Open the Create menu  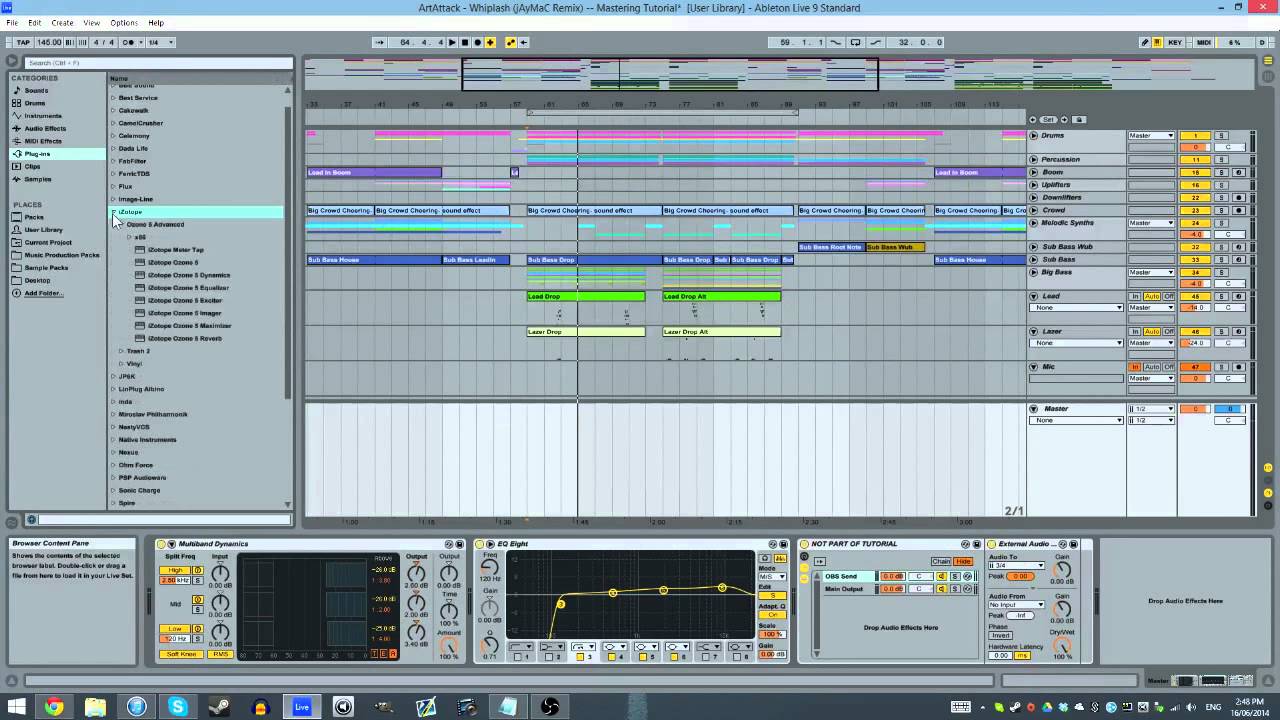(62, 22)
